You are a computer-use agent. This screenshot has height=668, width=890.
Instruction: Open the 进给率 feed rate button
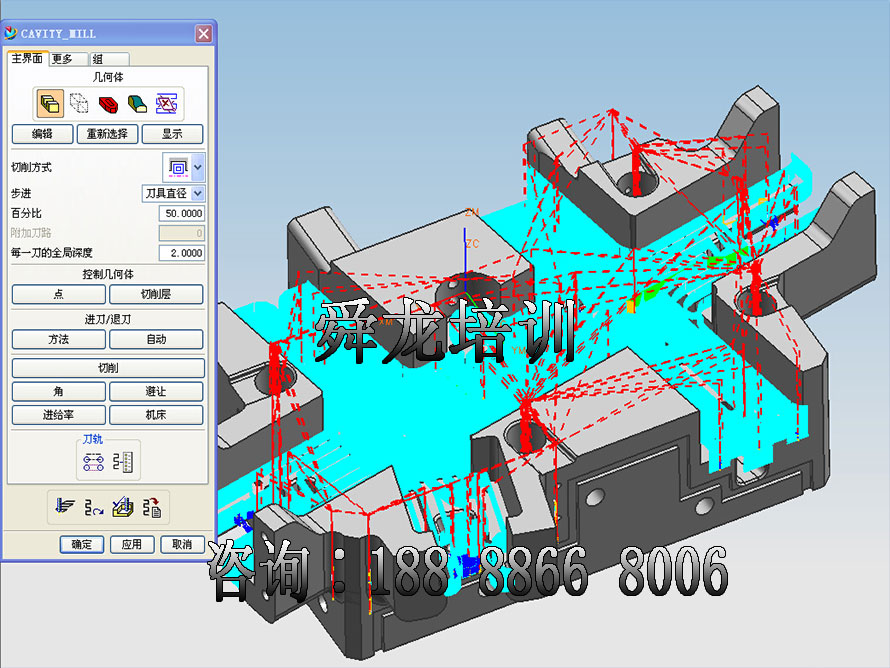tap(58, 415)
